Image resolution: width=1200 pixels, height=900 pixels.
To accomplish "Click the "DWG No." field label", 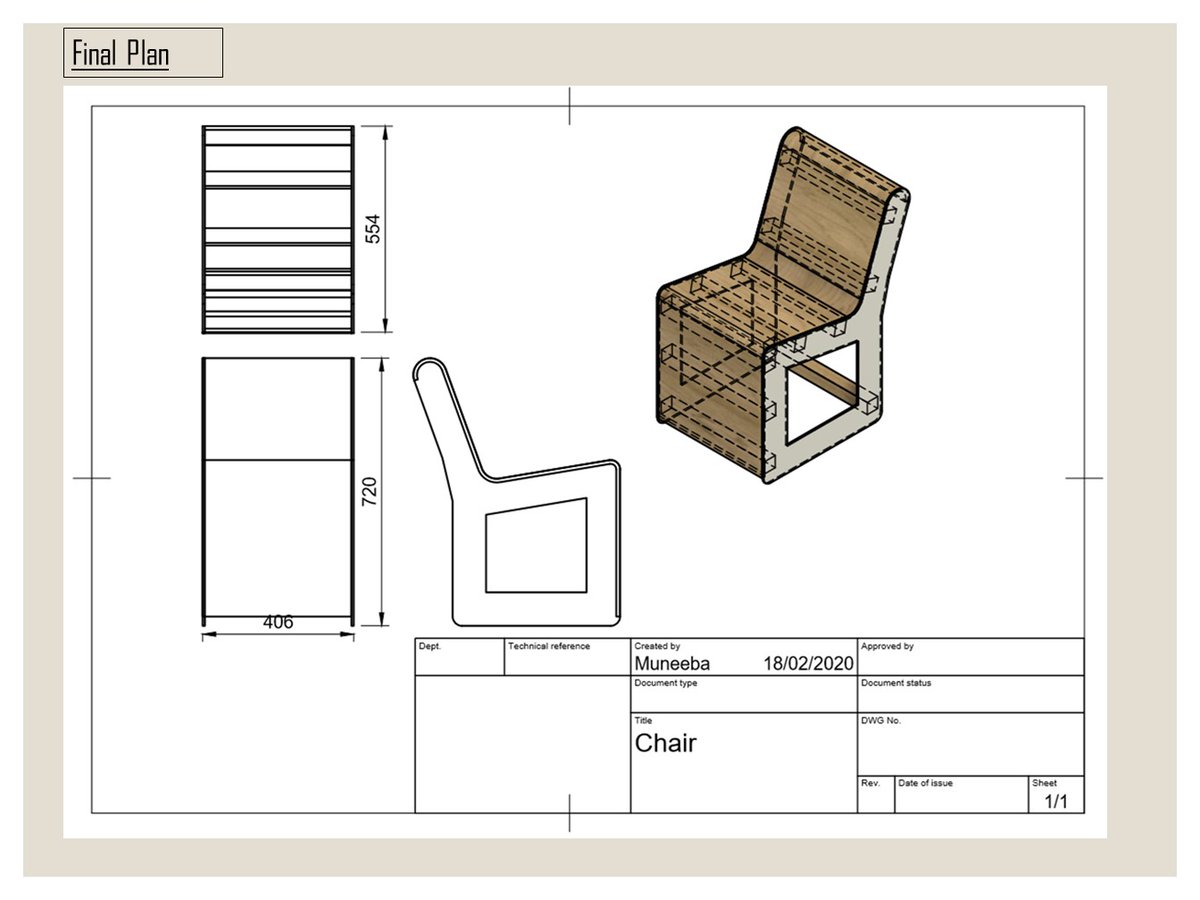I will point(881,721).
